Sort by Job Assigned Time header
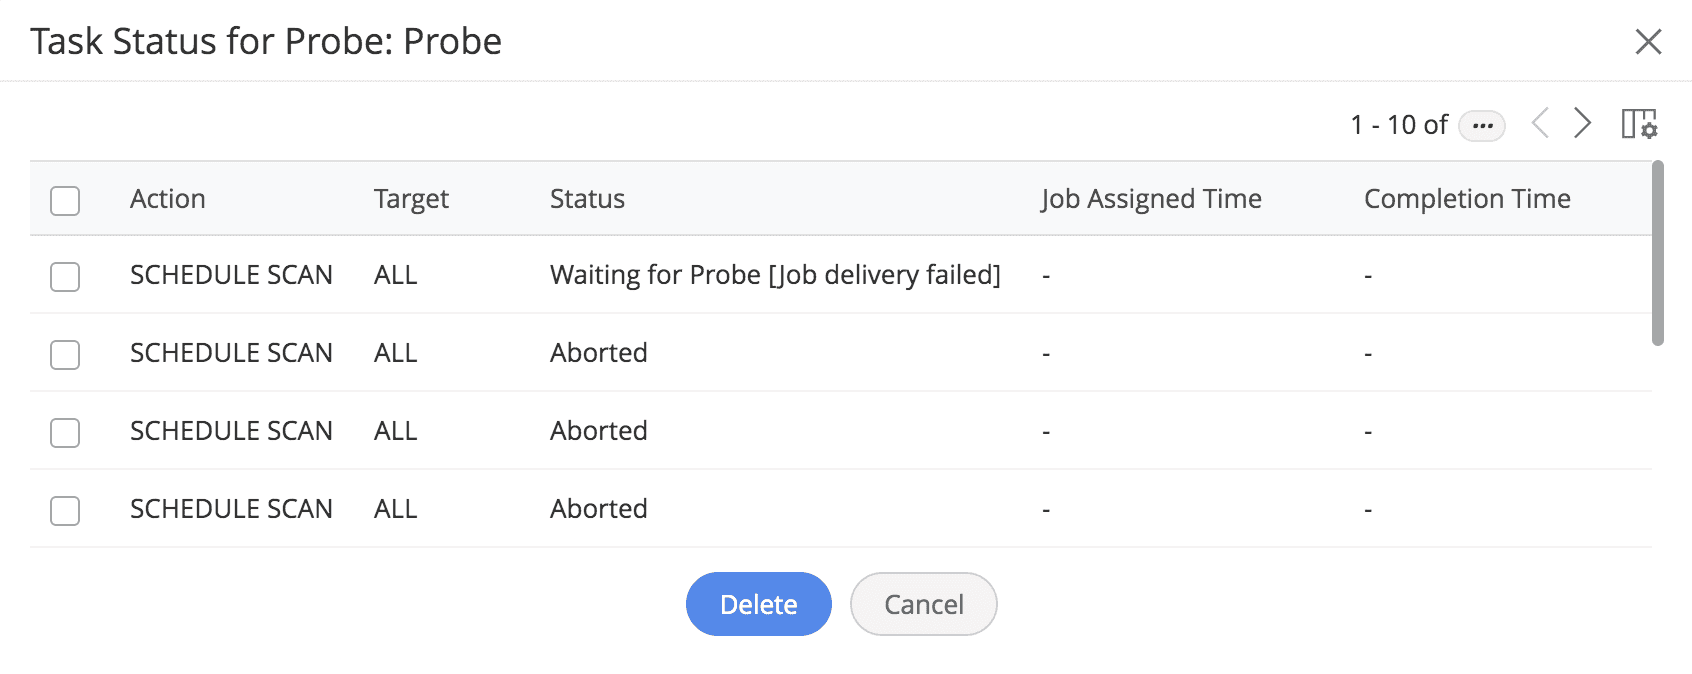 1150,199
